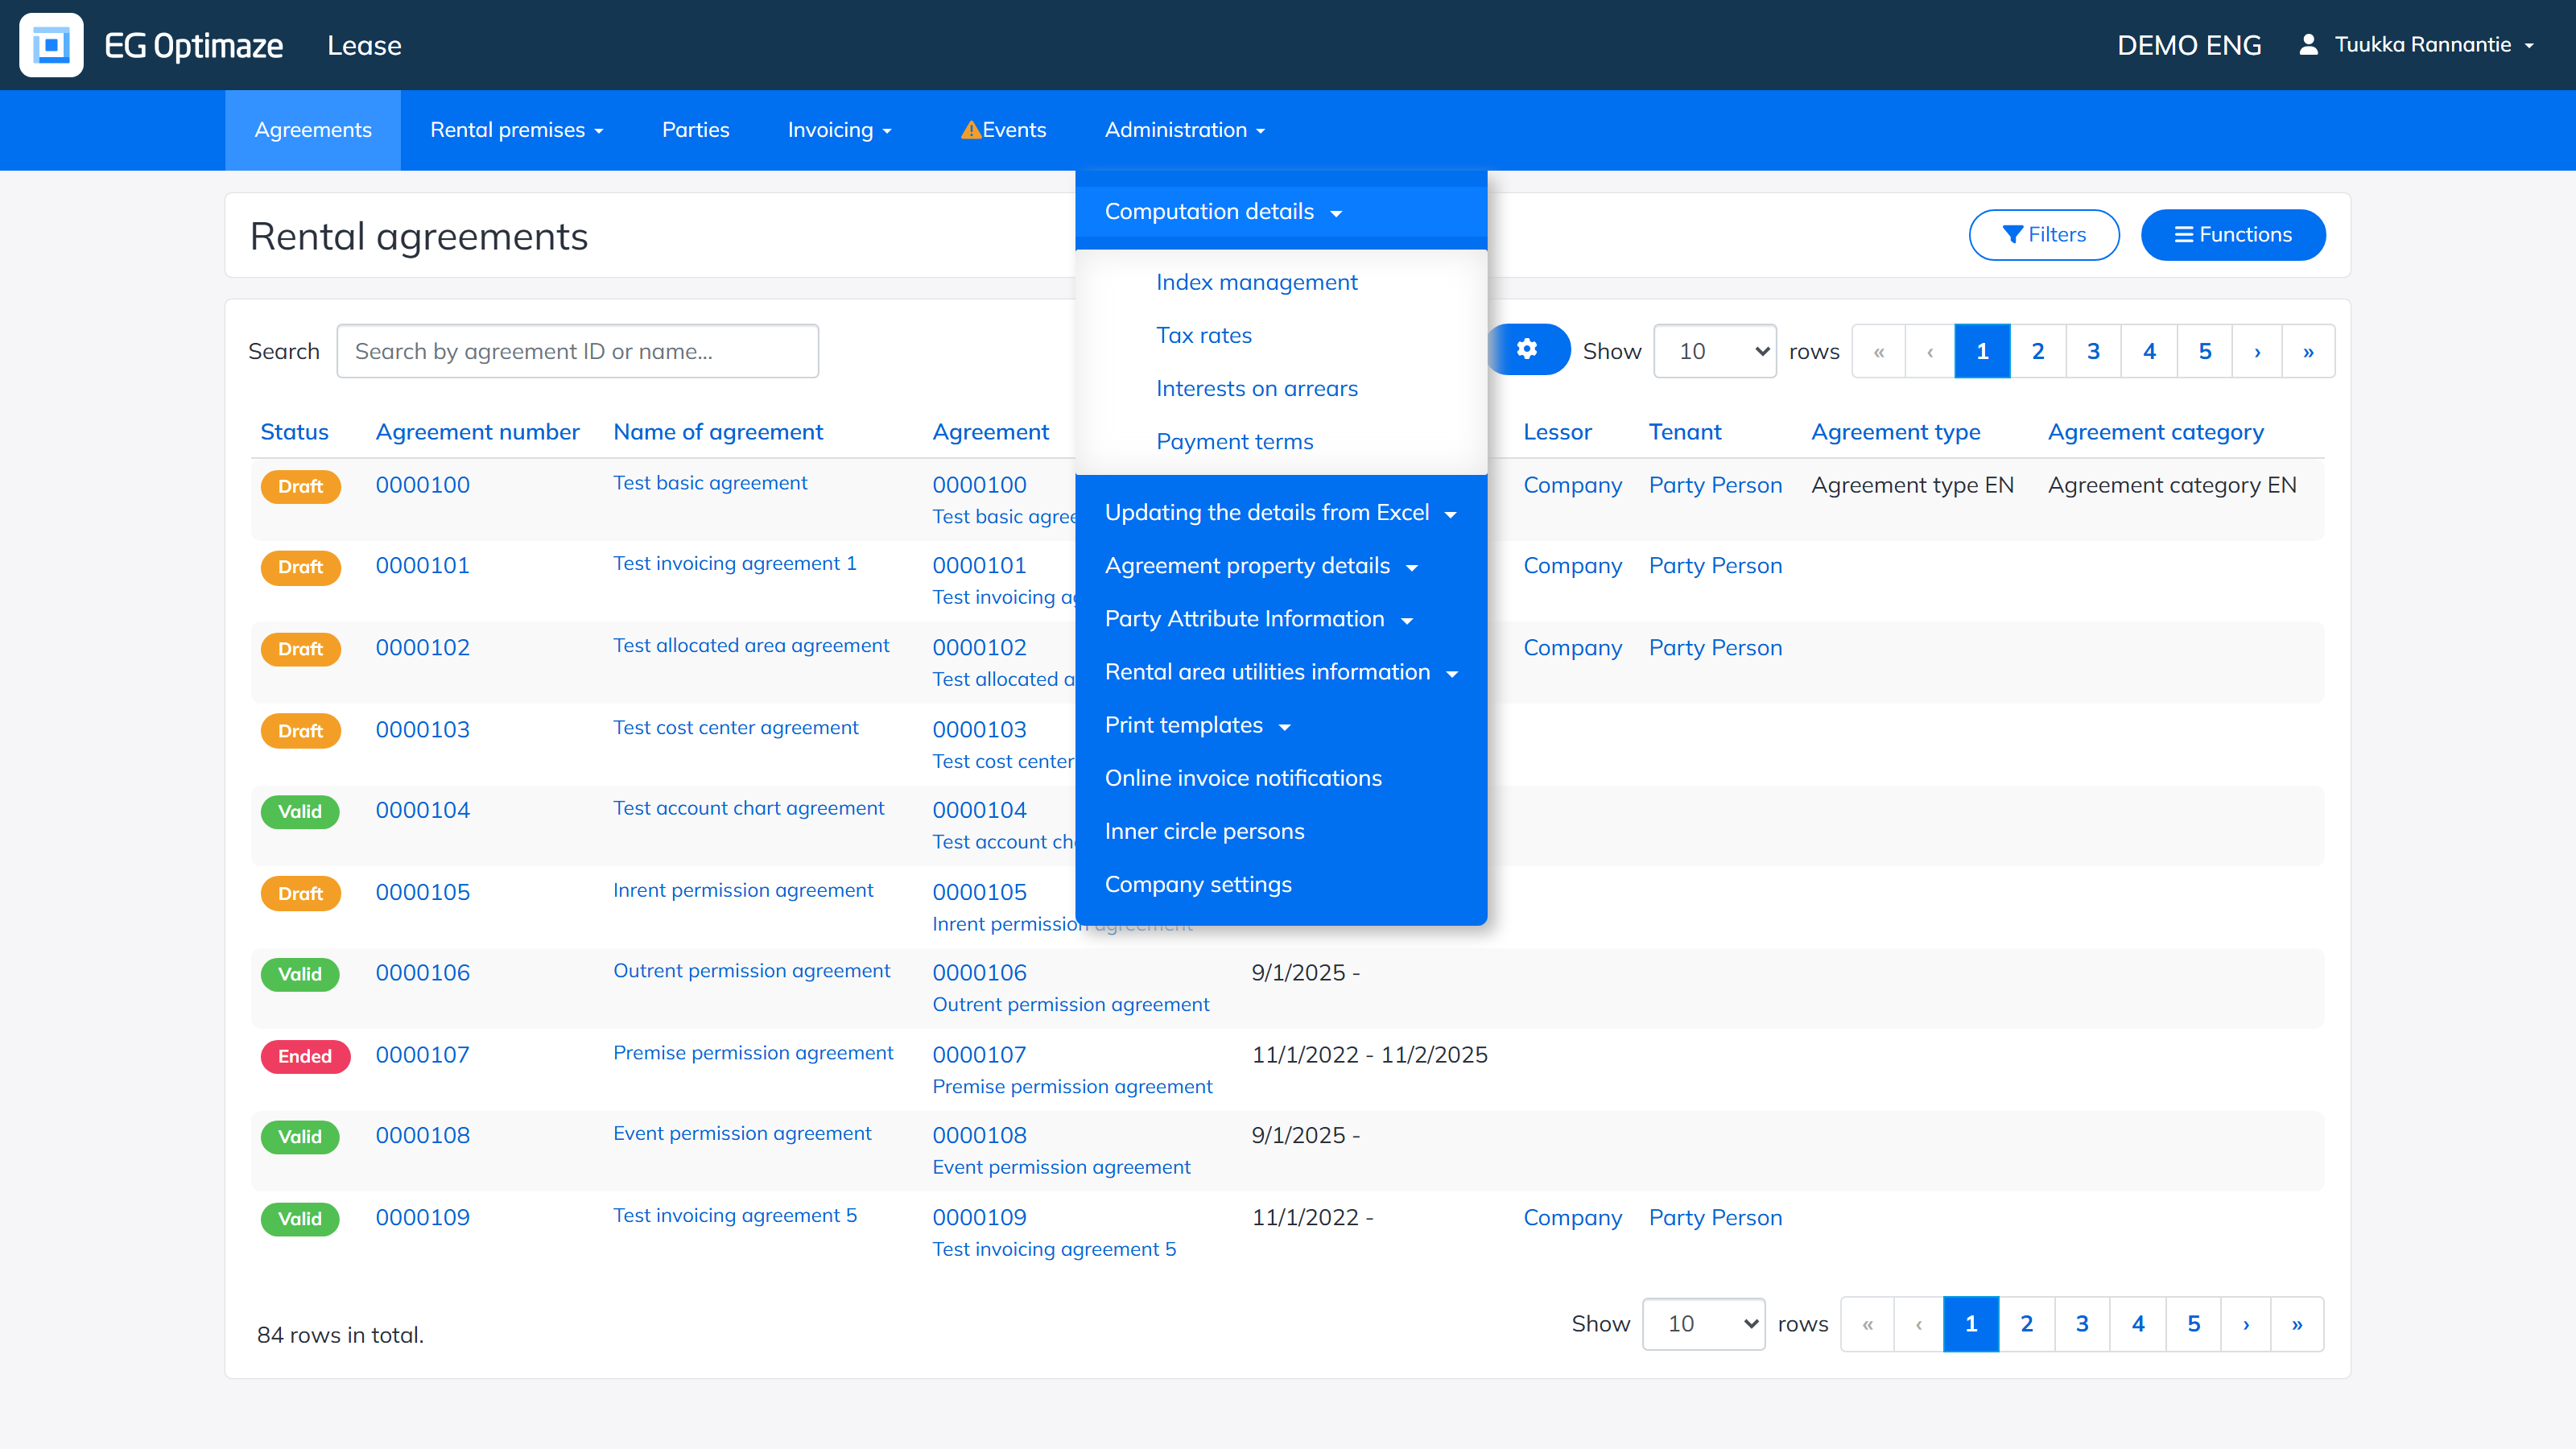Select Payment terms menu item

coord(1234,441)
